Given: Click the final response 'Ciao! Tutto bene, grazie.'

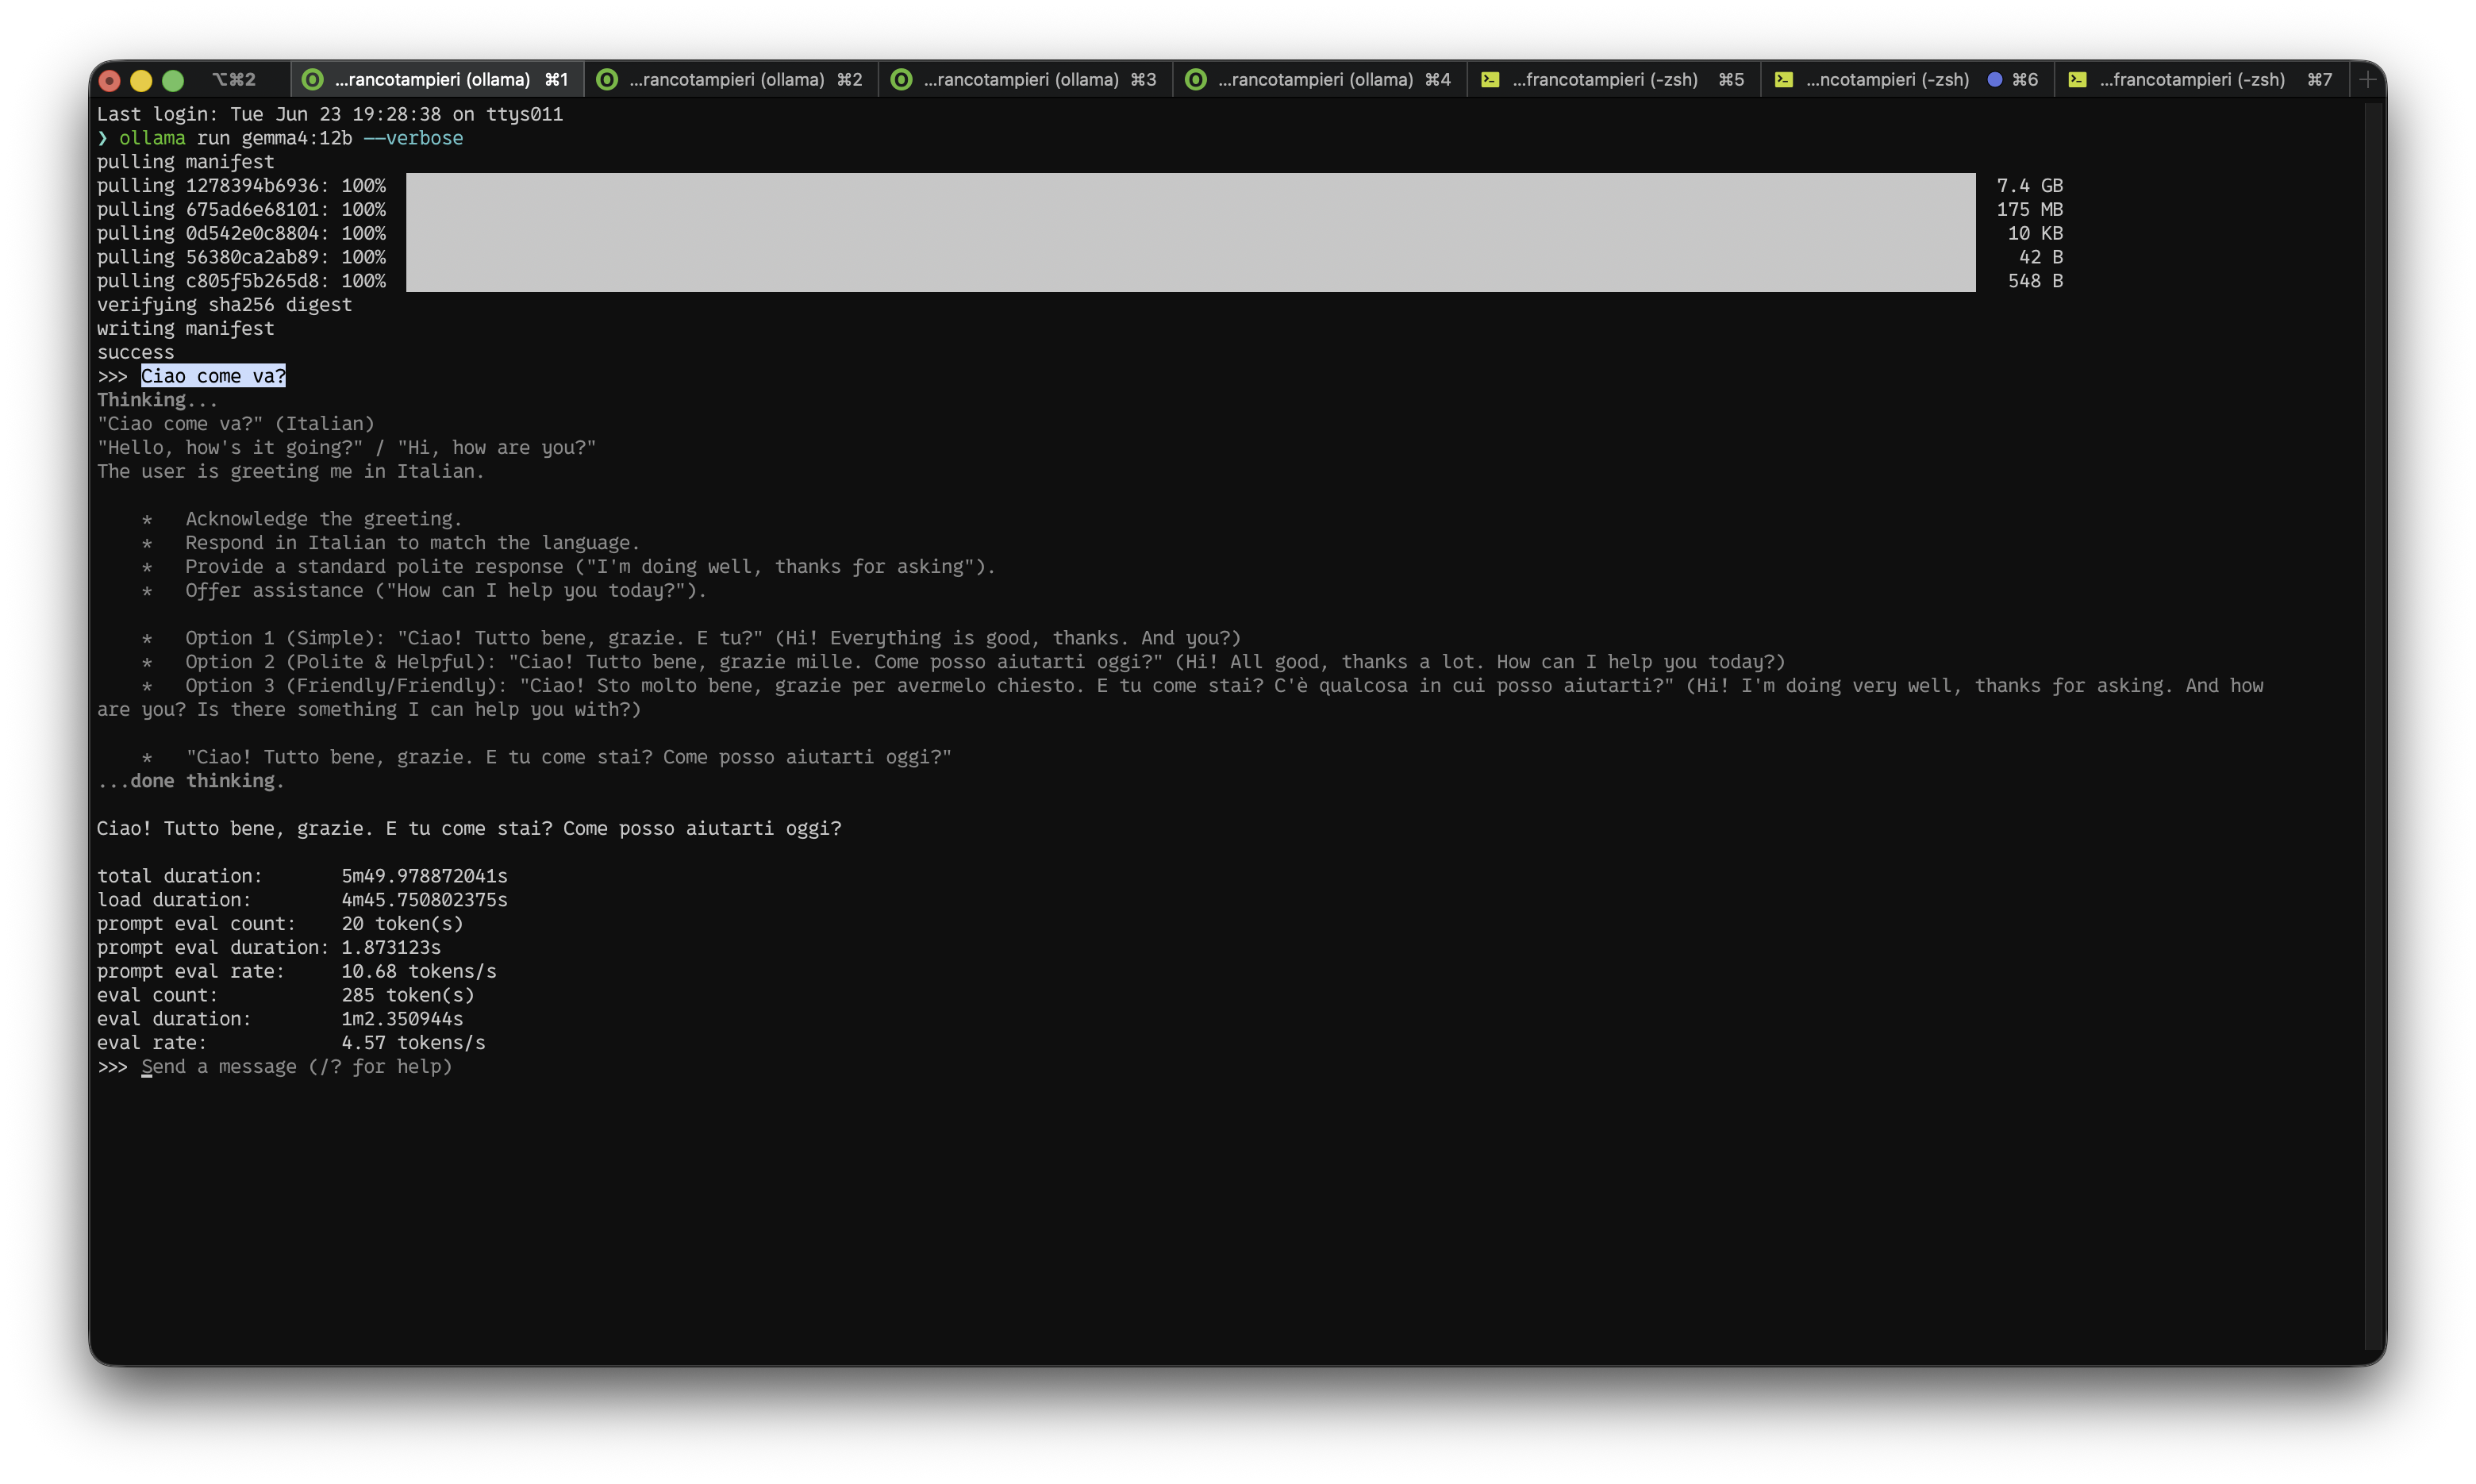Looking at the screenshot, I should [469, 828].
